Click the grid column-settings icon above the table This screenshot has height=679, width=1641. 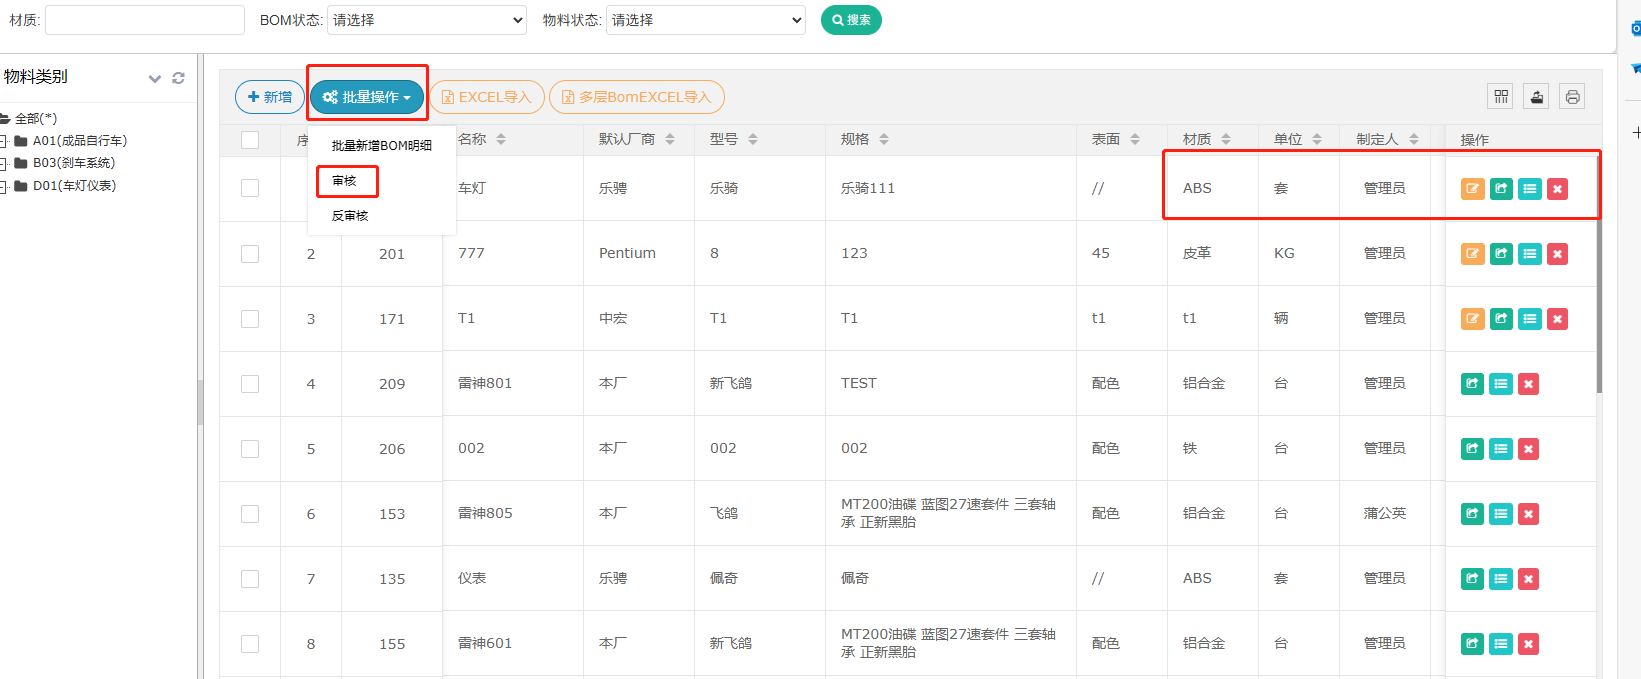click(1501, 97)
